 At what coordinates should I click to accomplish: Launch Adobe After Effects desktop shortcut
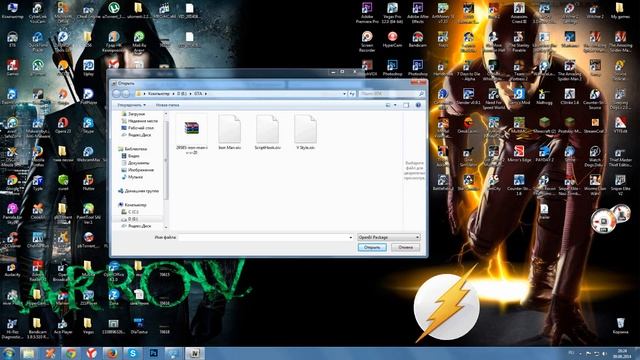[x=418, y=12]
